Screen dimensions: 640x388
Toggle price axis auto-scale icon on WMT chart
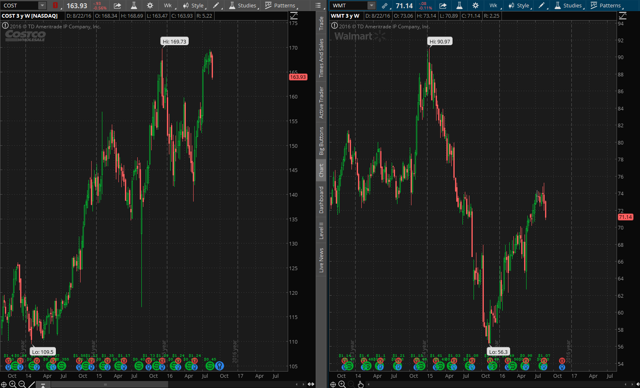(622, 16)
